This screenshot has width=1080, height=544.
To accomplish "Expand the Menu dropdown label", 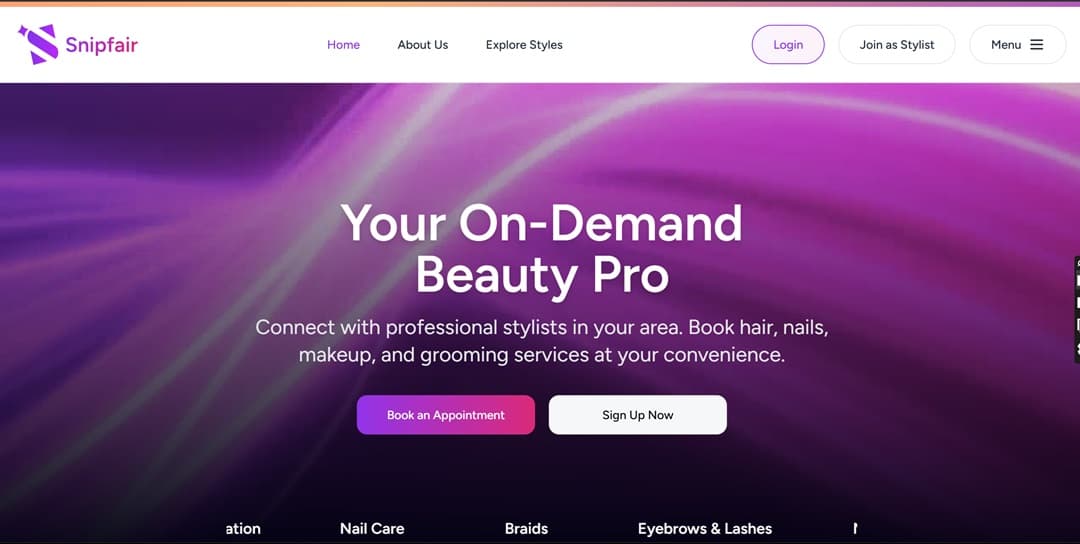I will click(x=1005, y=45).
